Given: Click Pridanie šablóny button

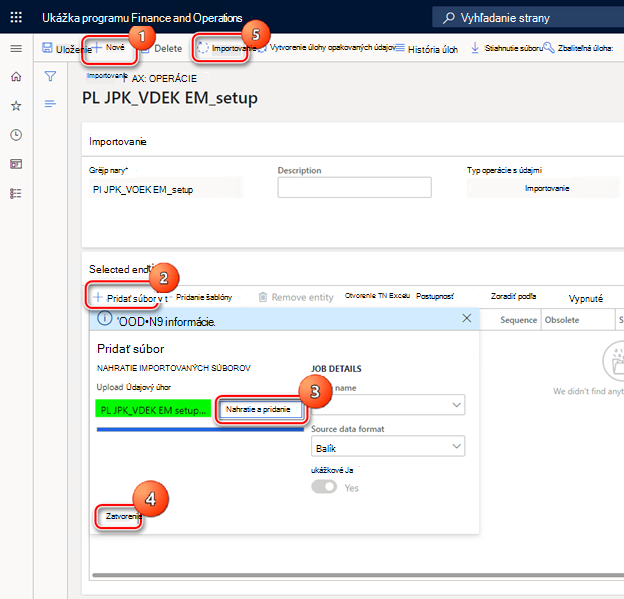Looking at the screenshot, I should (204, 297).
